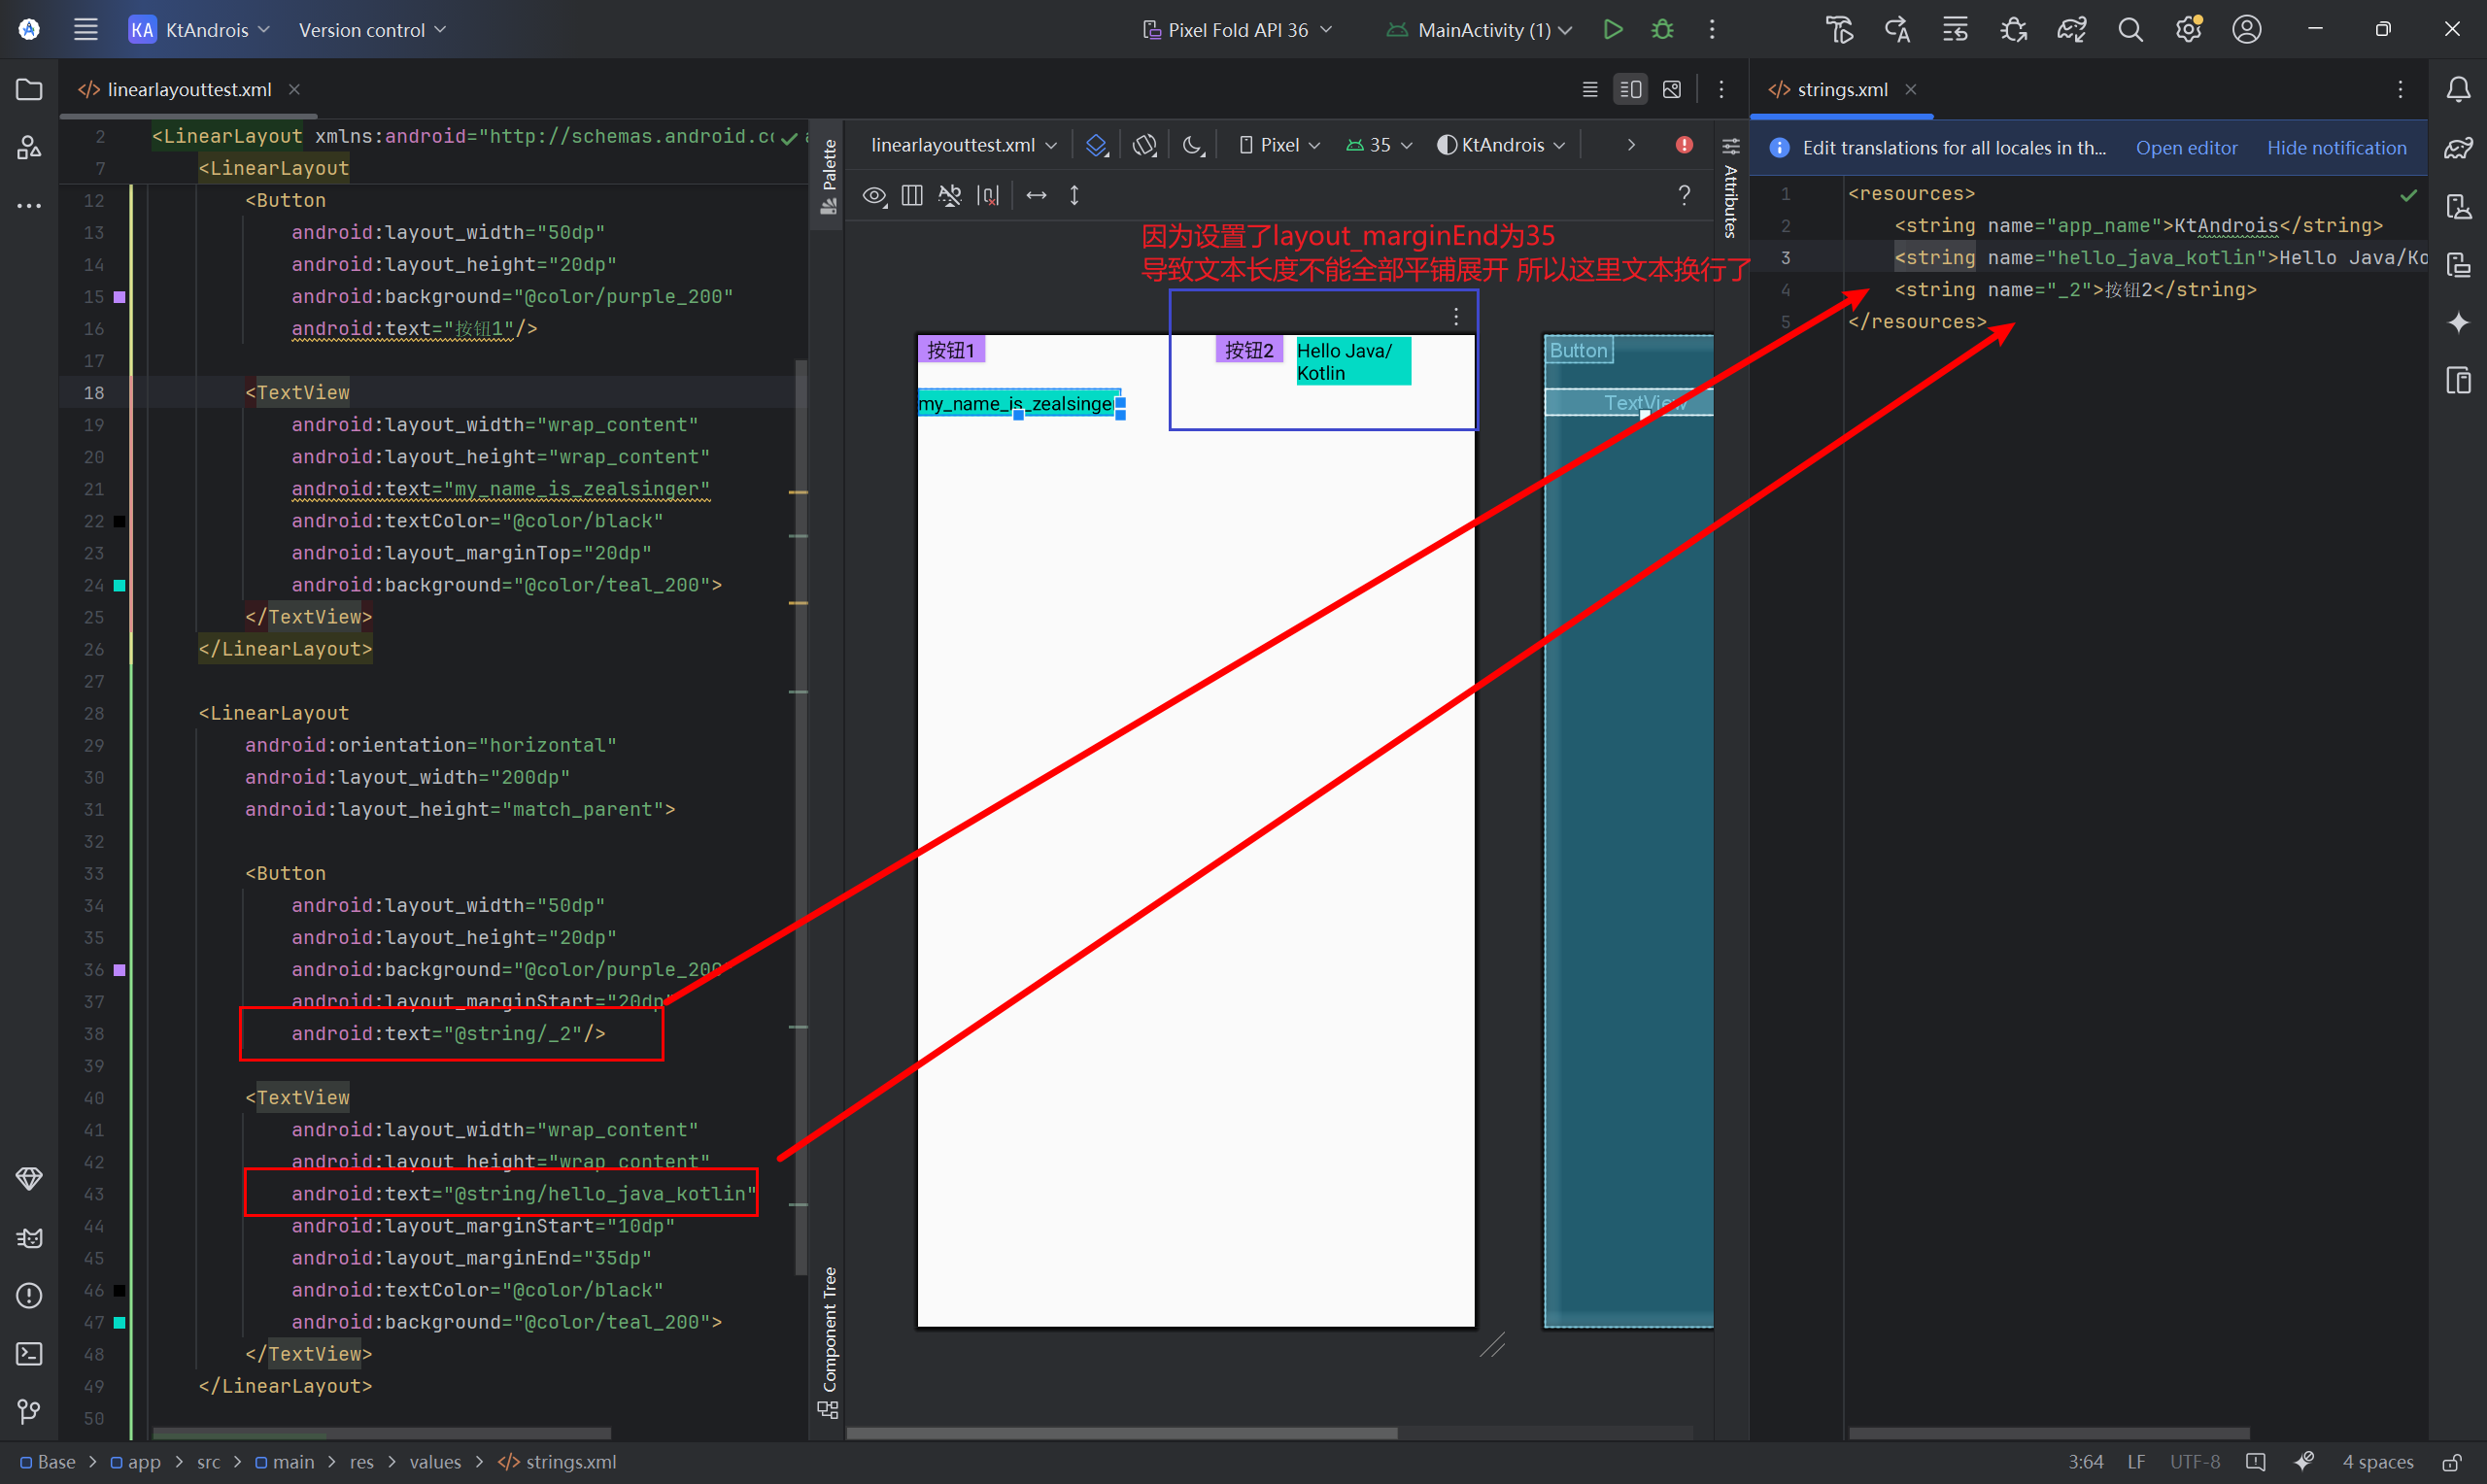This screenshot has height=1484, width=2487.
Task: Click the 4 spaces indent indicator
Action: tap(2377, 1462)
